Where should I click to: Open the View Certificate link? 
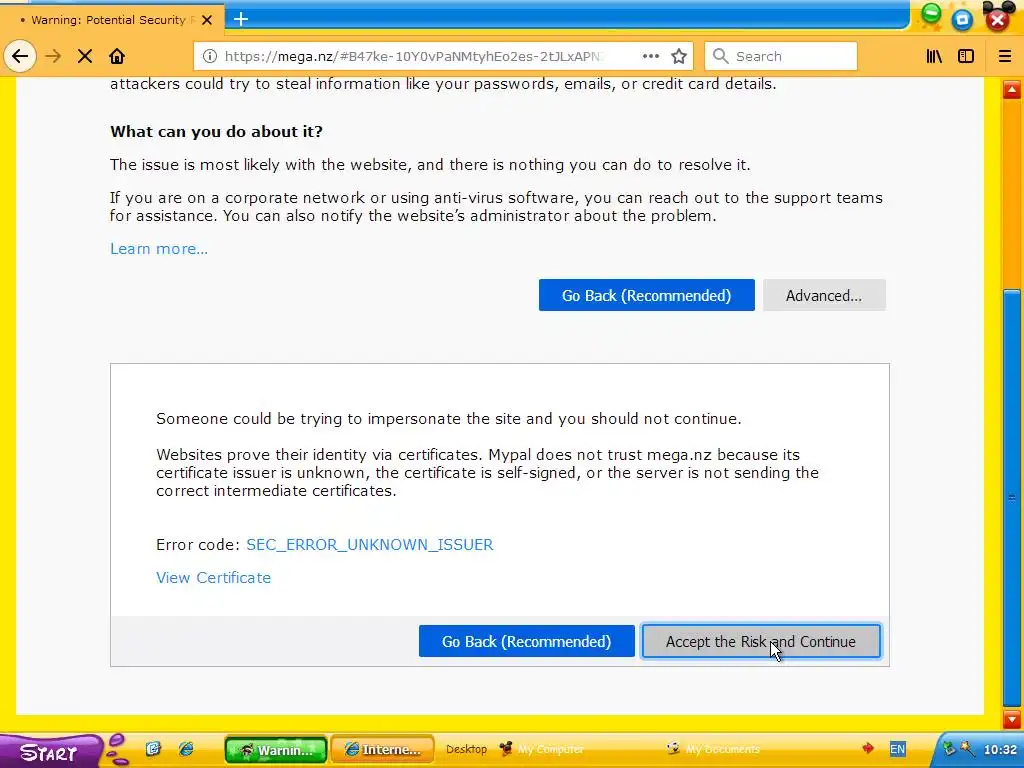click(214, 577)
